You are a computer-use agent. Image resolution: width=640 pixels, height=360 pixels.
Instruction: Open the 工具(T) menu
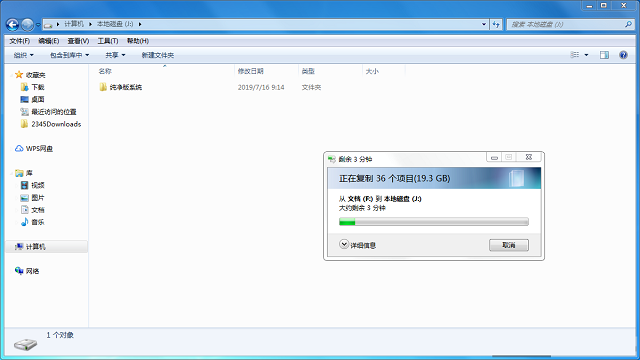(108, 41)
